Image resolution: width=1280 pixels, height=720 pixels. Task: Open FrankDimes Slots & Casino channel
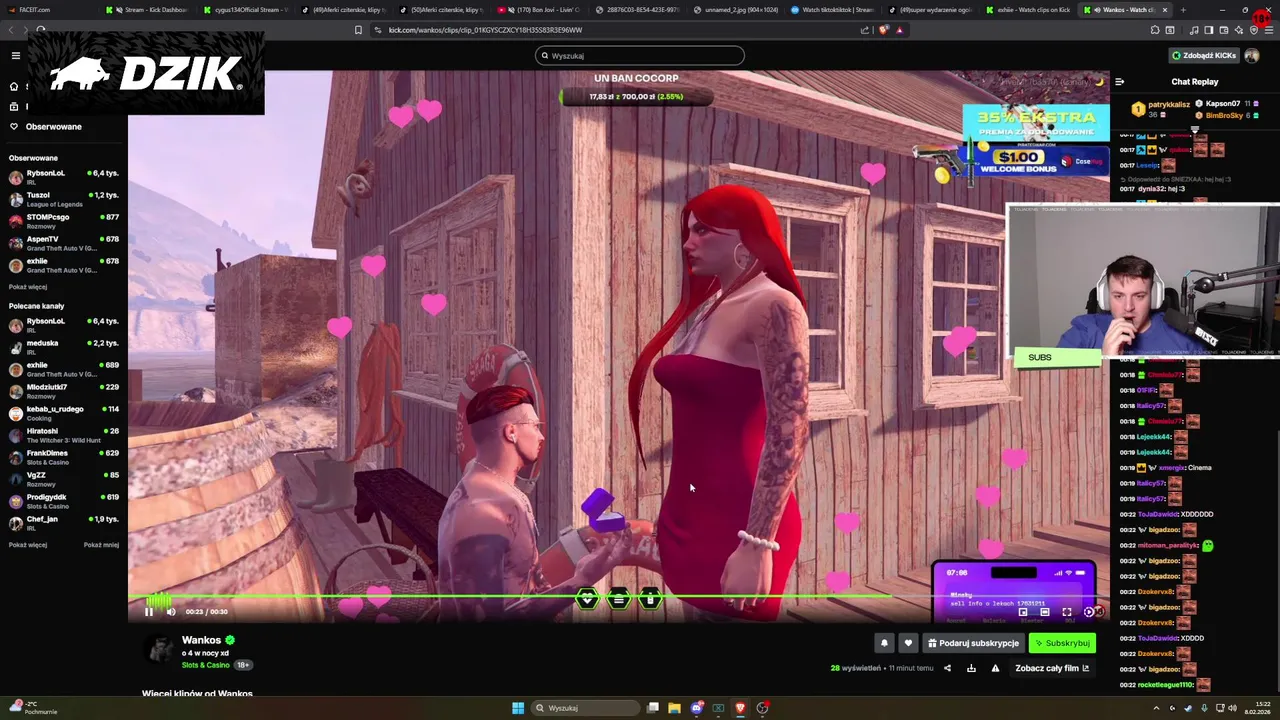64,457
